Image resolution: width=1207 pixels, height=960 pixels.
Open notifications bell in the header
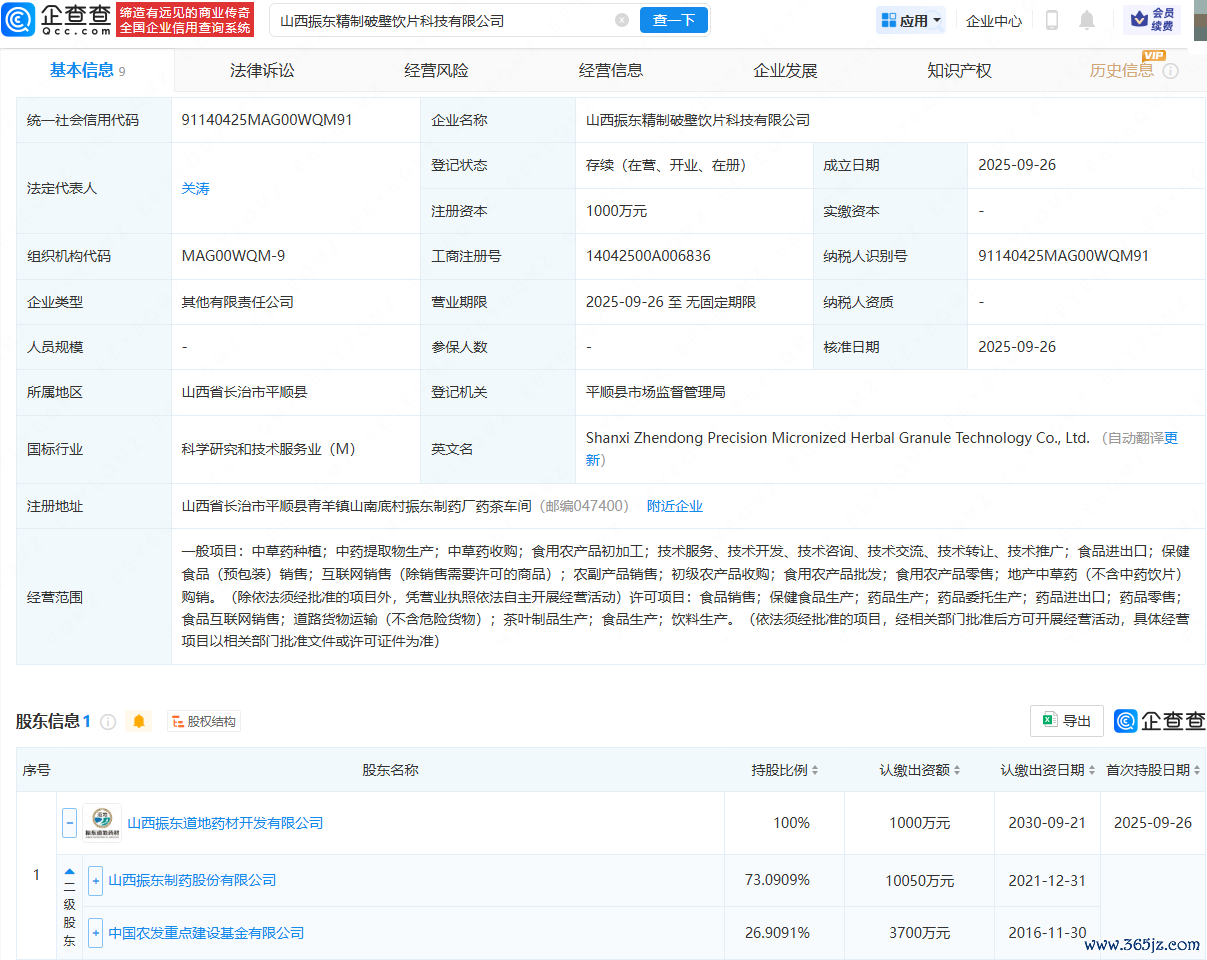click(x=1087, y=20)
